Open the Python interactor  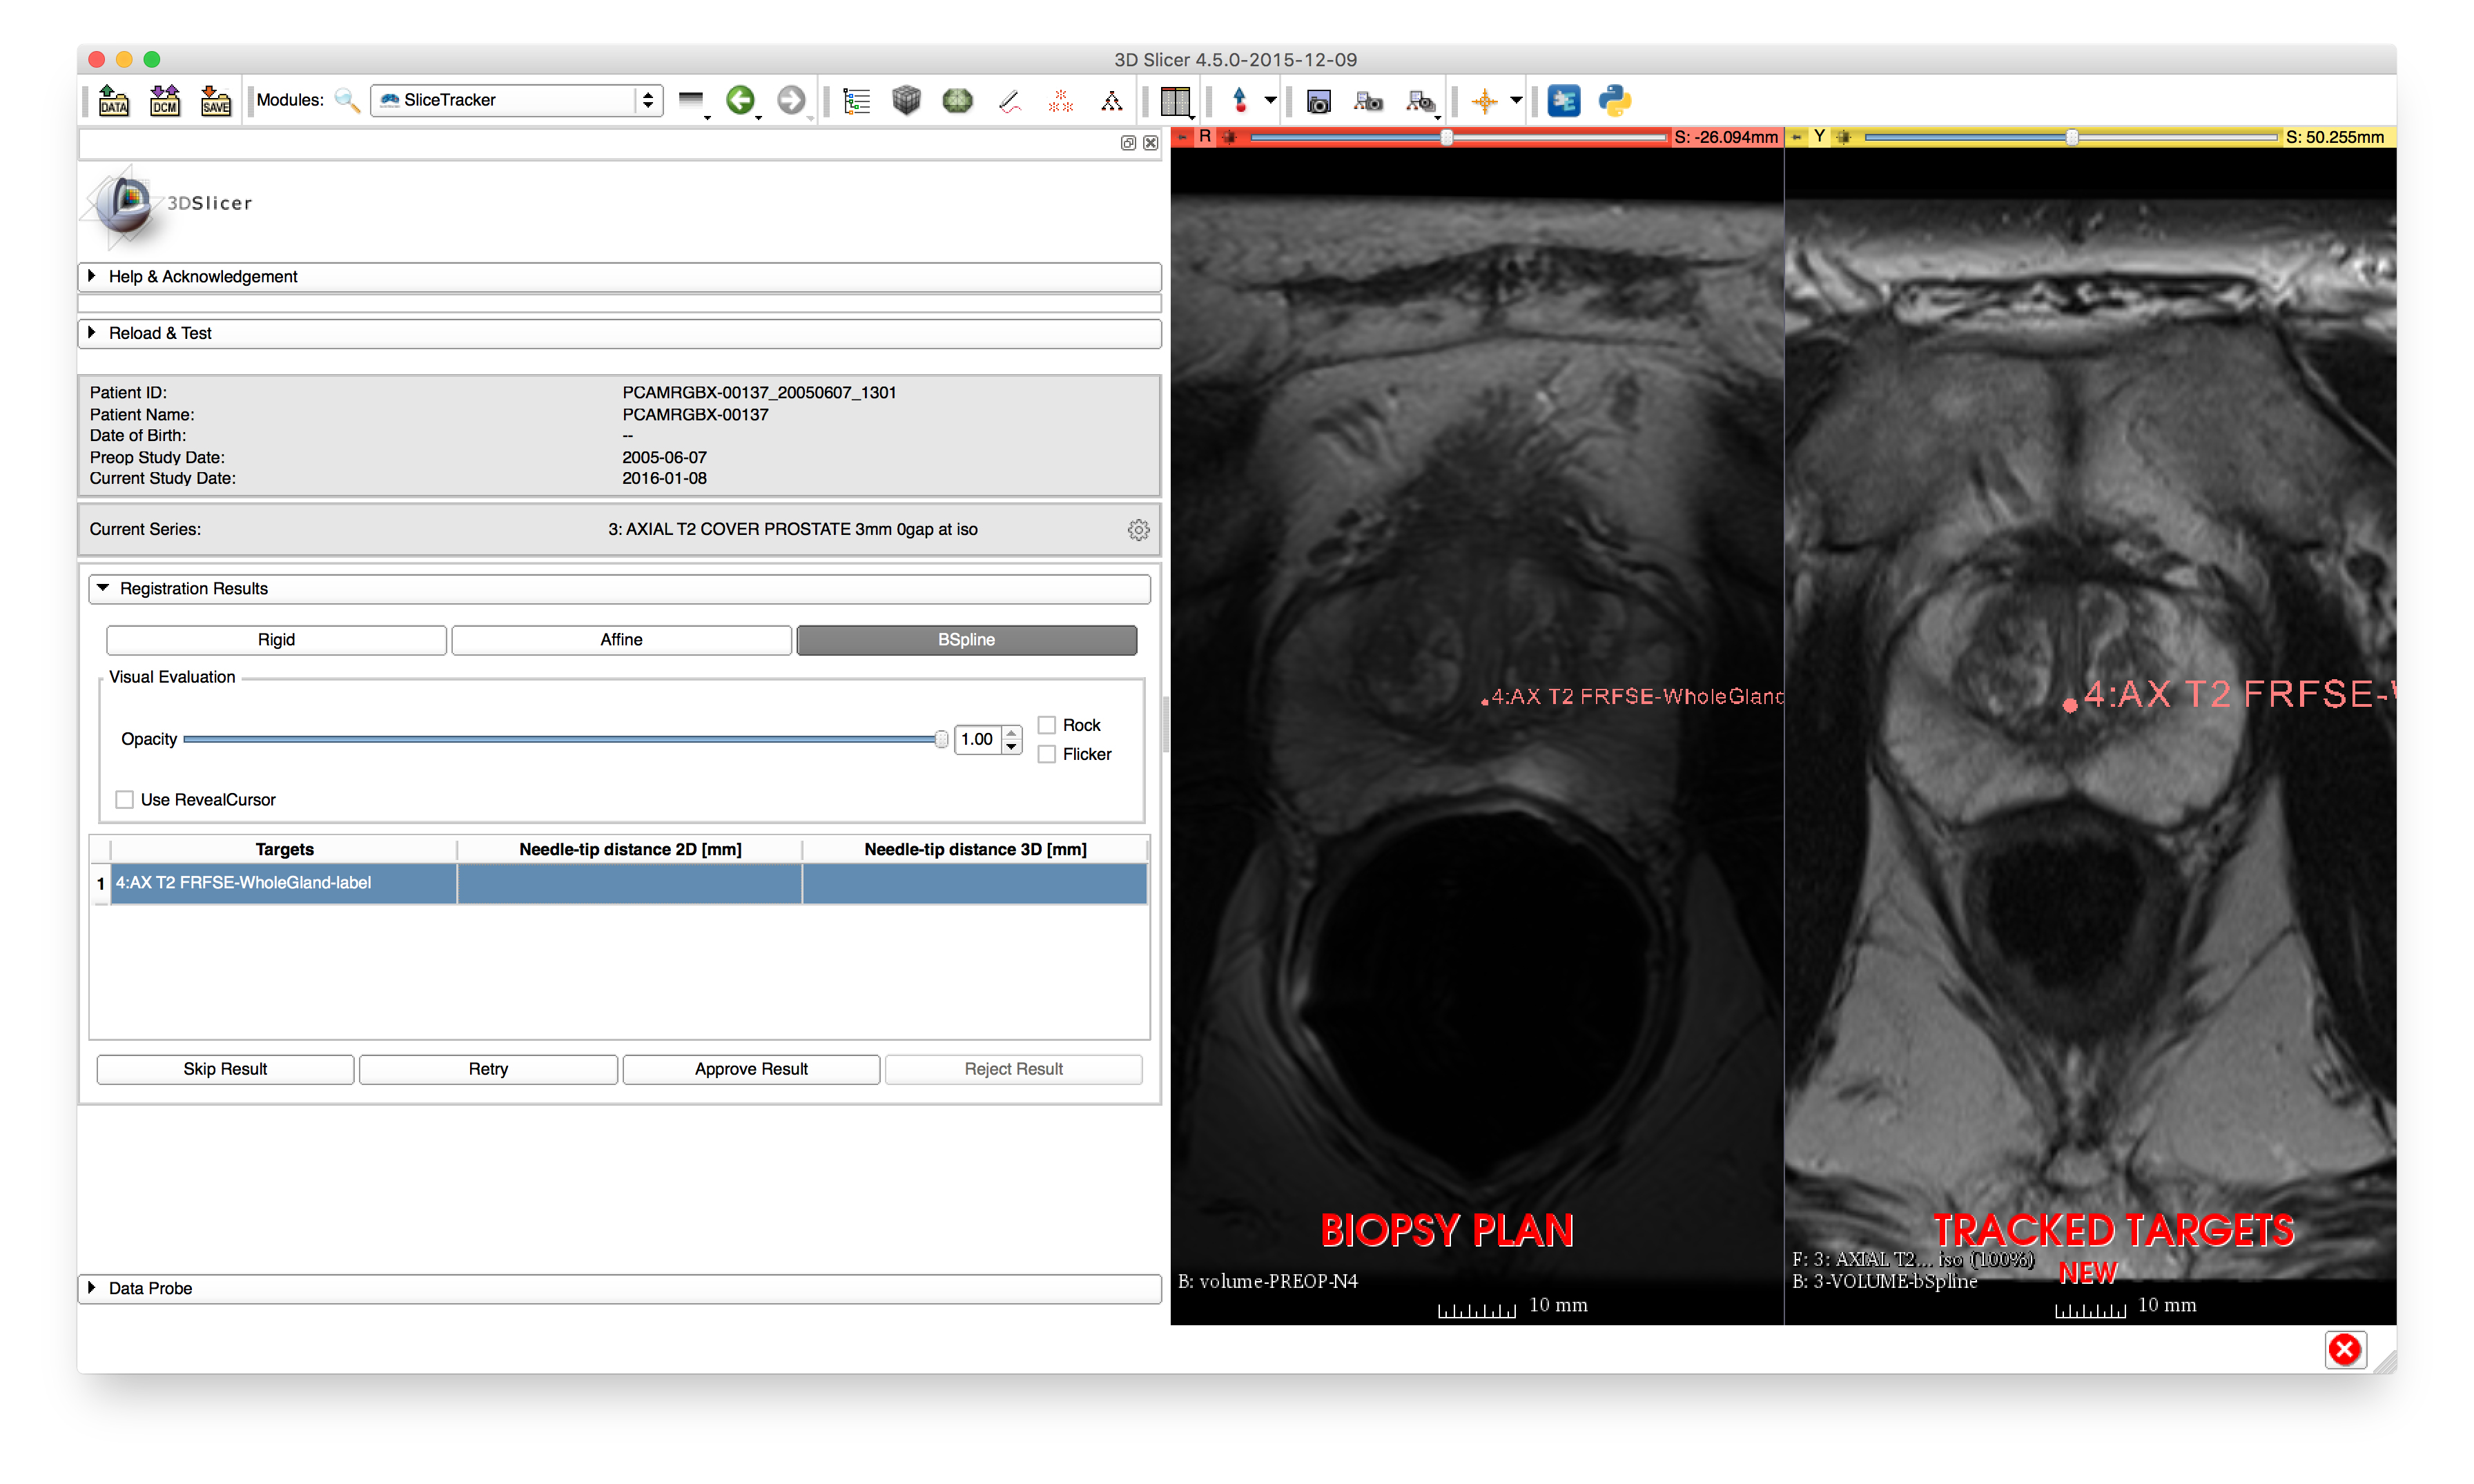pos(1614,100)
